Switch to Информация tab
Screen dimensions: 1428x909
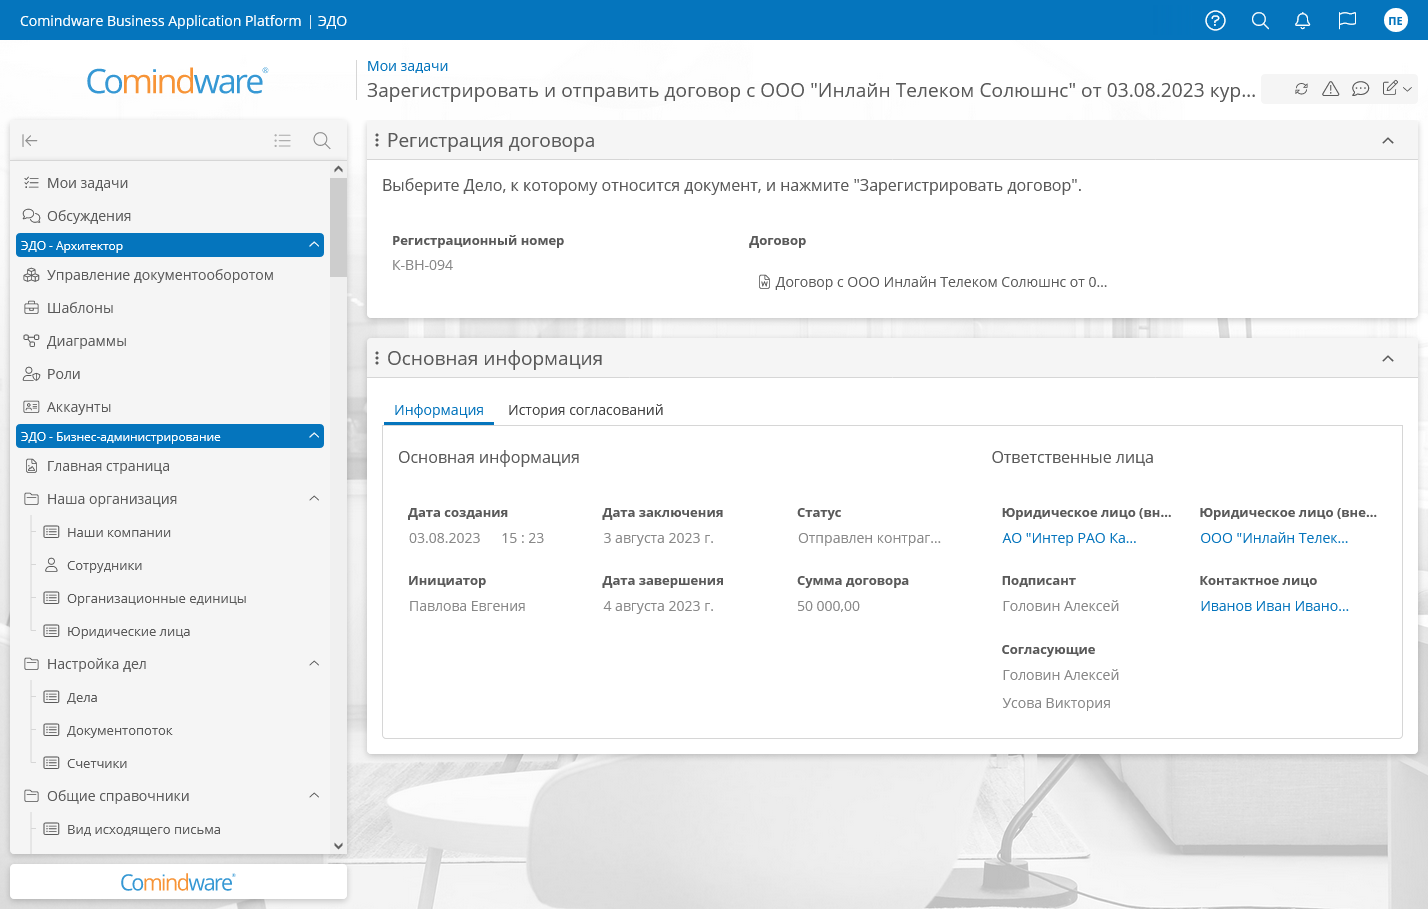click(439, 410)
